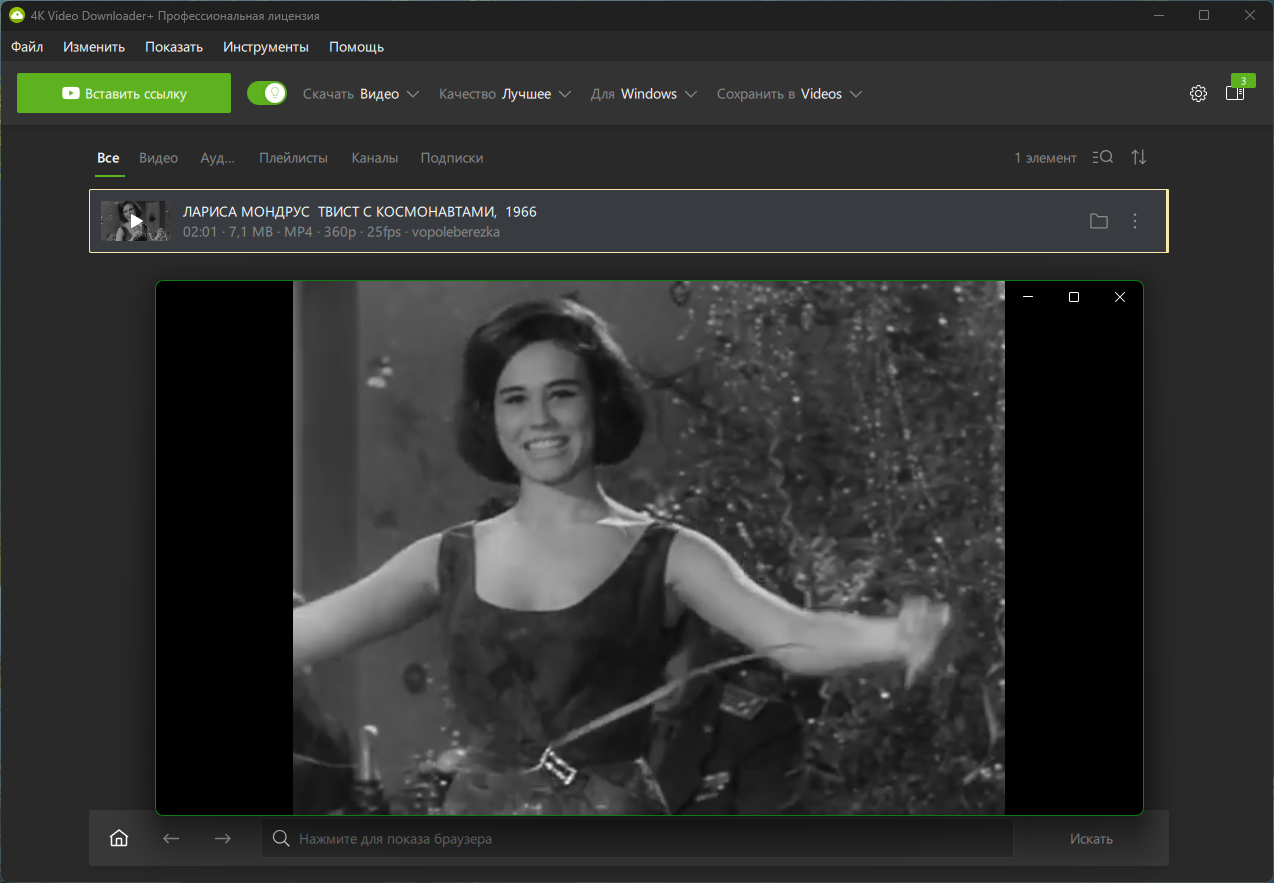The width and height of the screenshot is (1274, 883).
Task: Click the browser address search field
Action: pos(640,839)
